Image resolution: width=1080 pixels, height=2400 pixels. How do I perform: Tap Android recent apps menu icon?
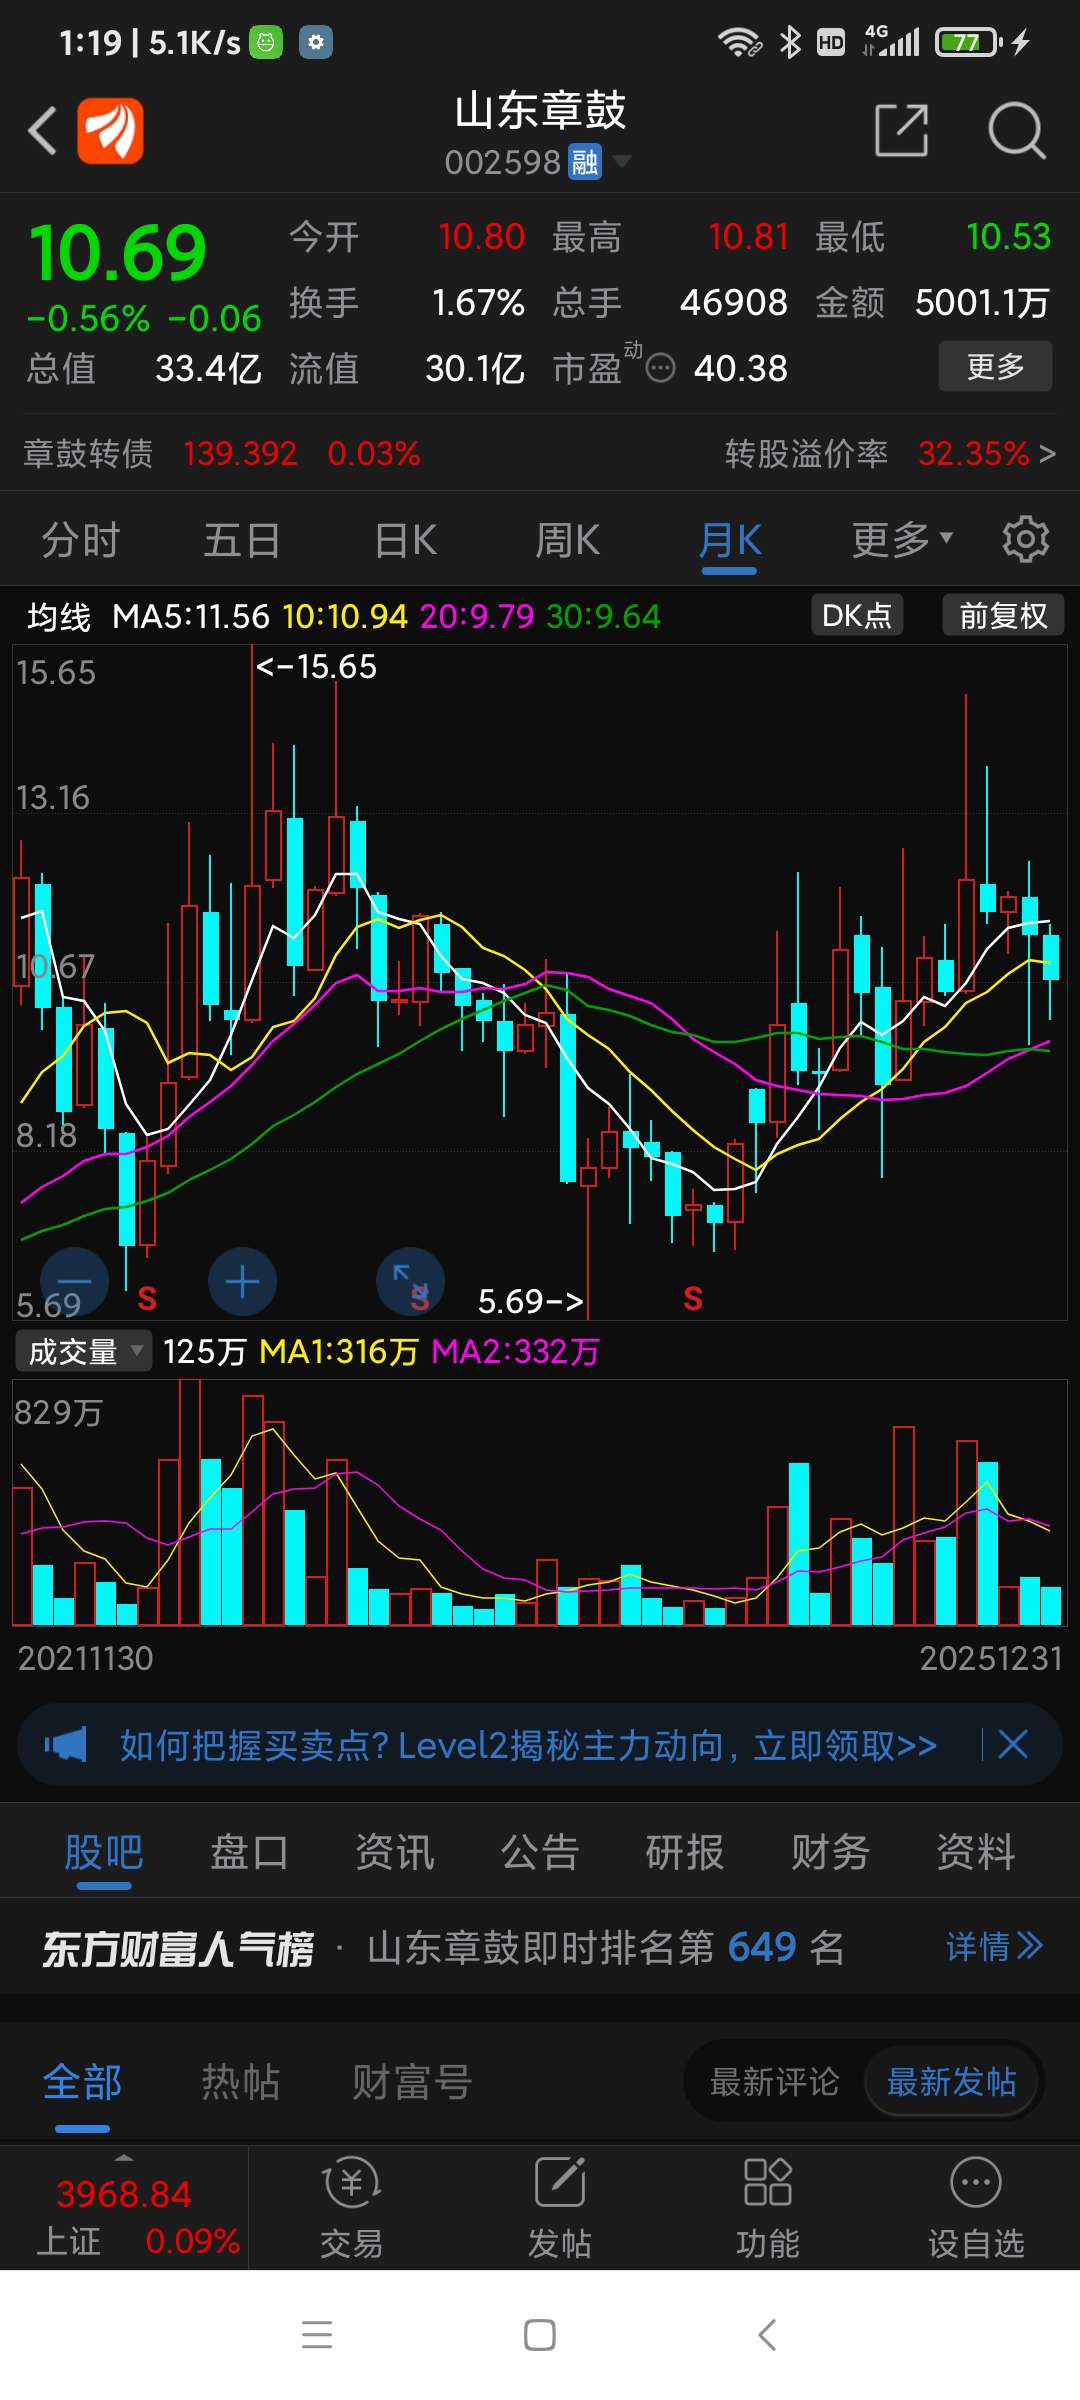coord(317,2335)
